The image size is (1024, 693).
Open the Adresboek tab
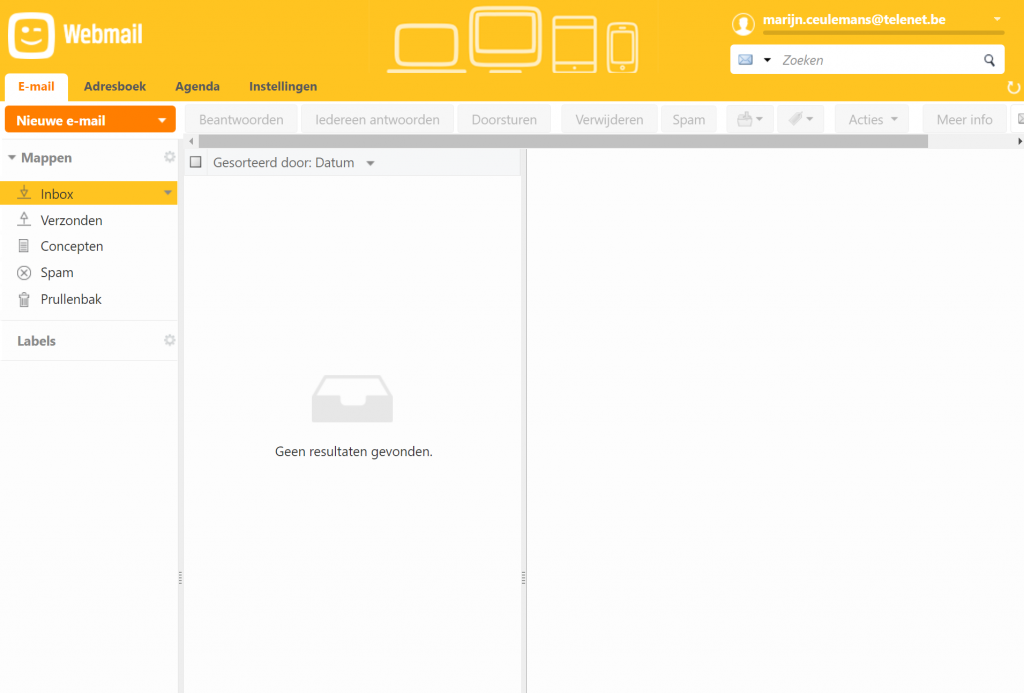(115, 87)
